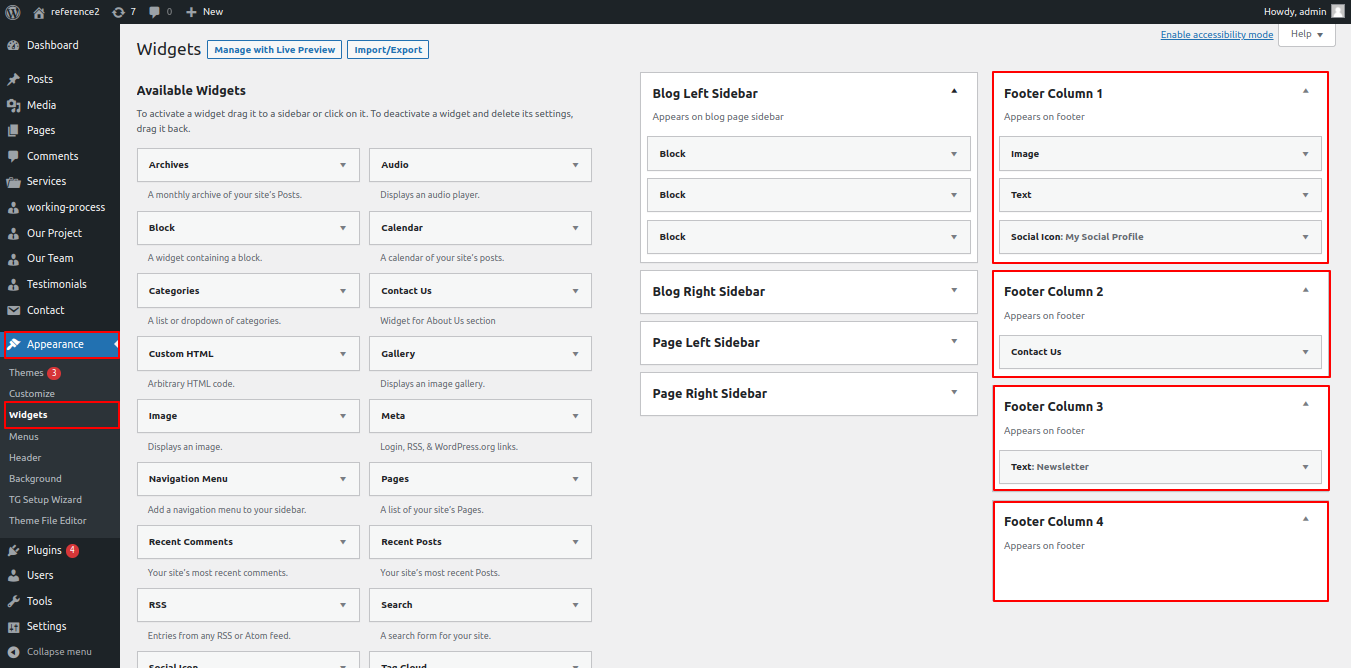The height and width of the screenshot is (668, 1351).
Task: Click the Settings icon in sidebar
Action: click(x=13, y=627)
